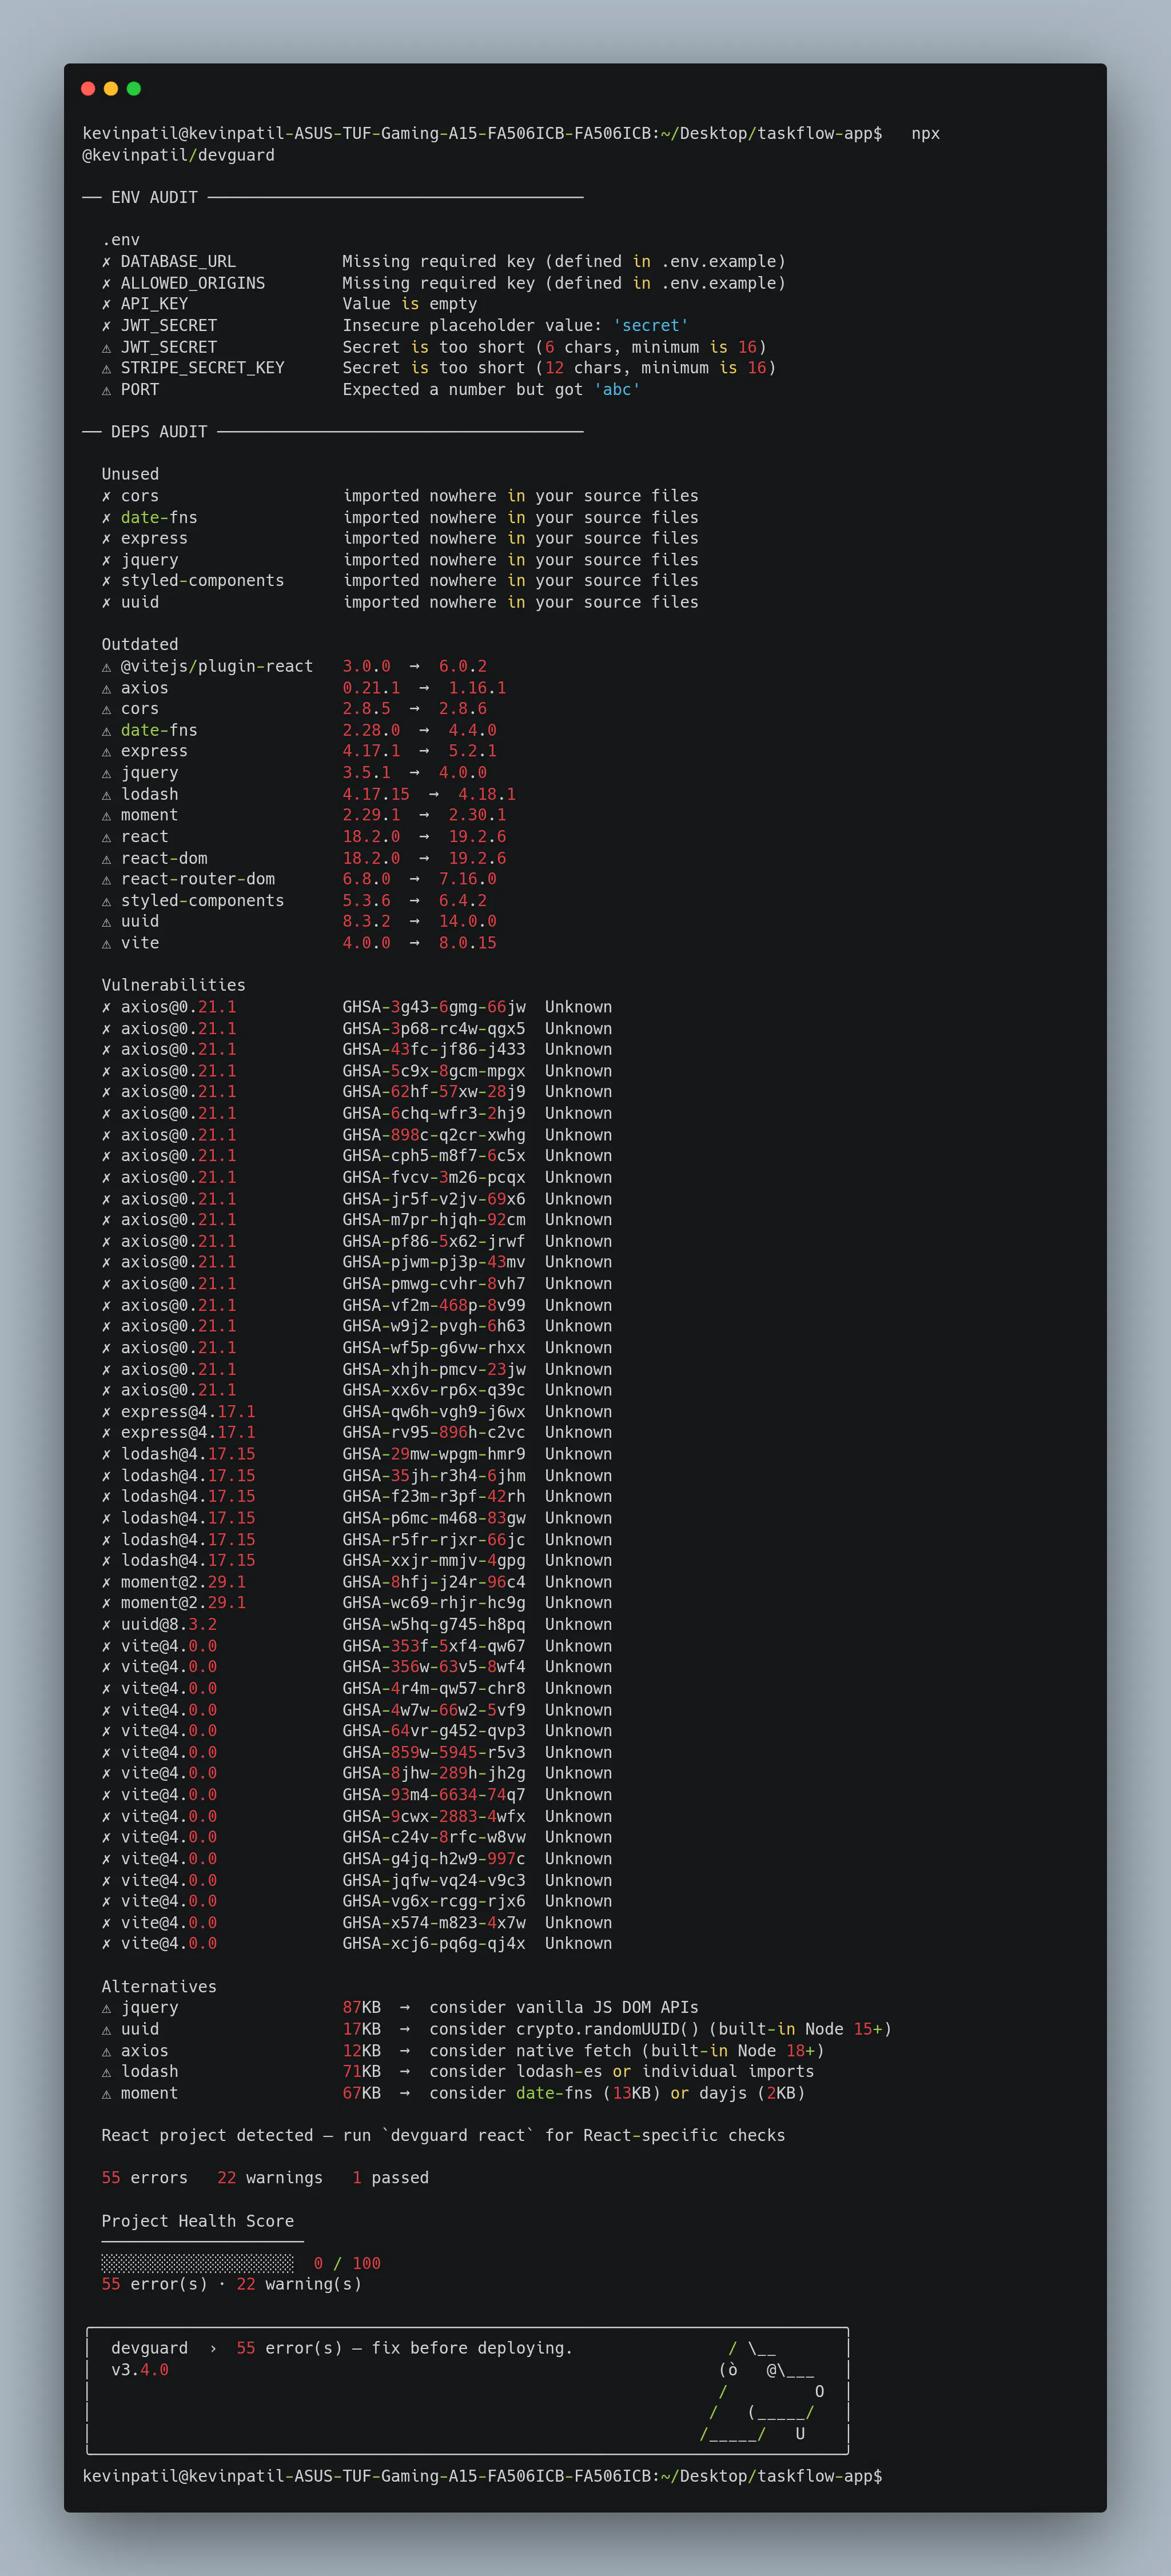Viewport: 1171px width, 2576px height.
Task: Select the 'consider native fetch' suggestion
Action: coord(530,2050)
